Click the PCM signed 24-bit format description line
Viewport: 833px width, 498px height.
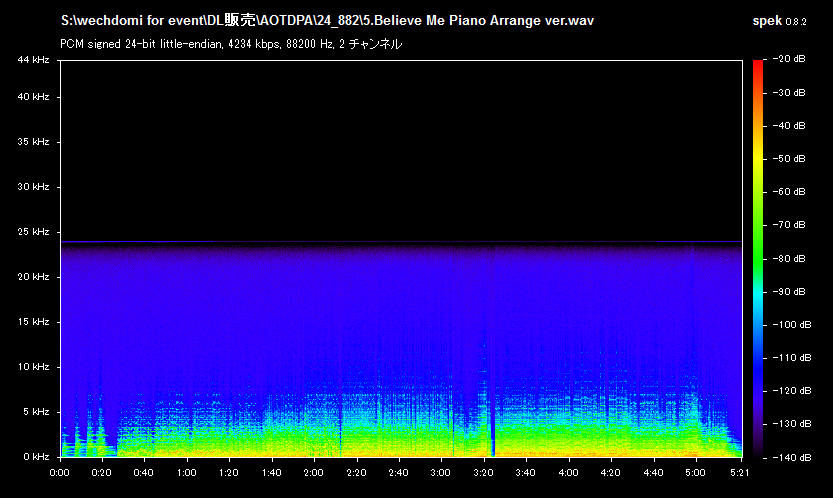231,44
